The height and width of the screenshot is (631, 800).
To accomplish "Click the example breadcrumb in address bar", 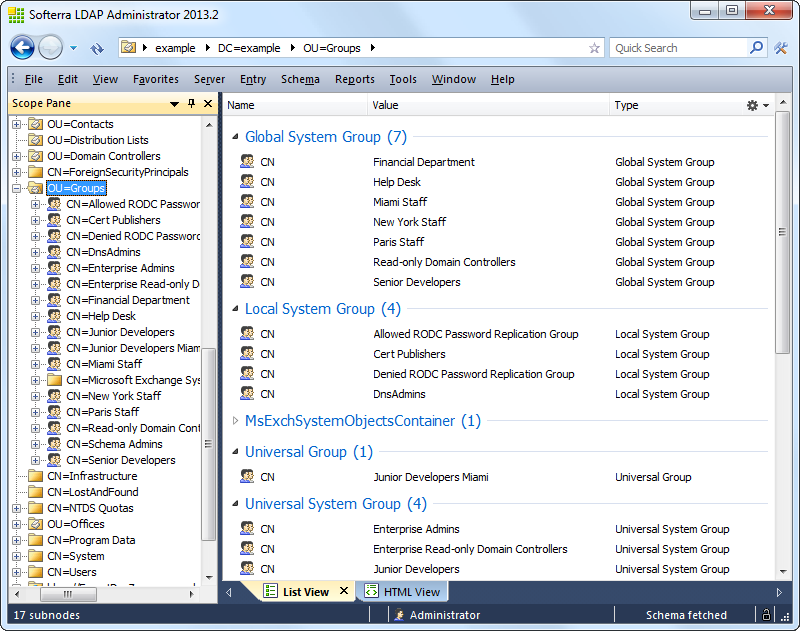I will click(x=175, y=48).
